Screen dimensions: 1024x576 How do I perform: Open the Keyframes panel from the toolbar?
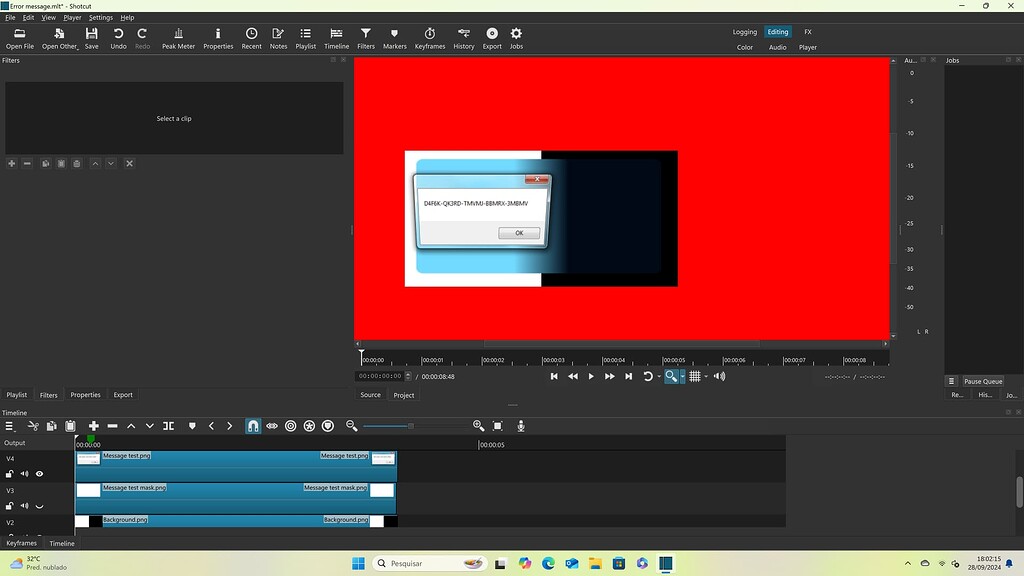(429, 37)
